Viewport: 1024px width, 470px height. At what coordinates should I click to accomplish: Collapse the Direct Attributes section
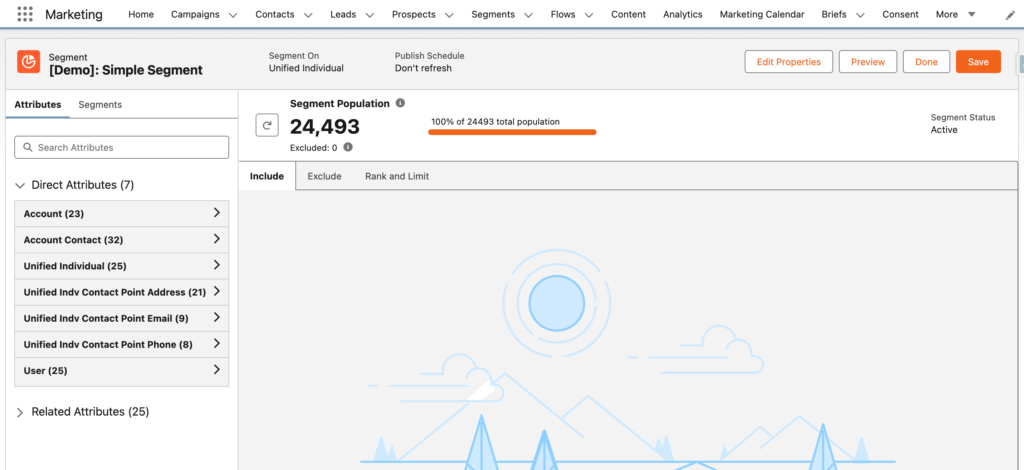[x=21, y=185]
